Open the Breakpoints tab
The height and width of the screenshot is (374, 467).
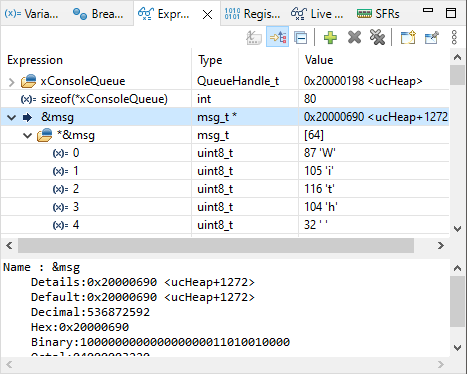tap(98, 14)
